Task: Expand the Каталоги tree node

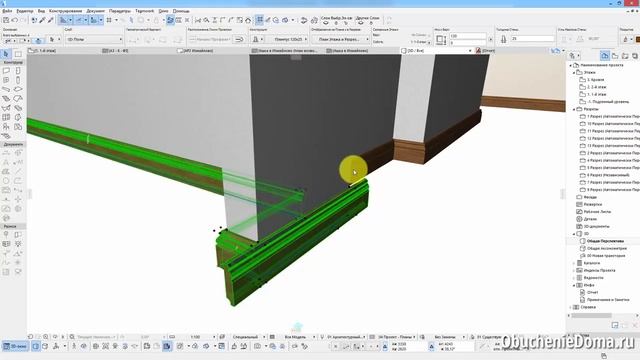Action: point(574,263)
